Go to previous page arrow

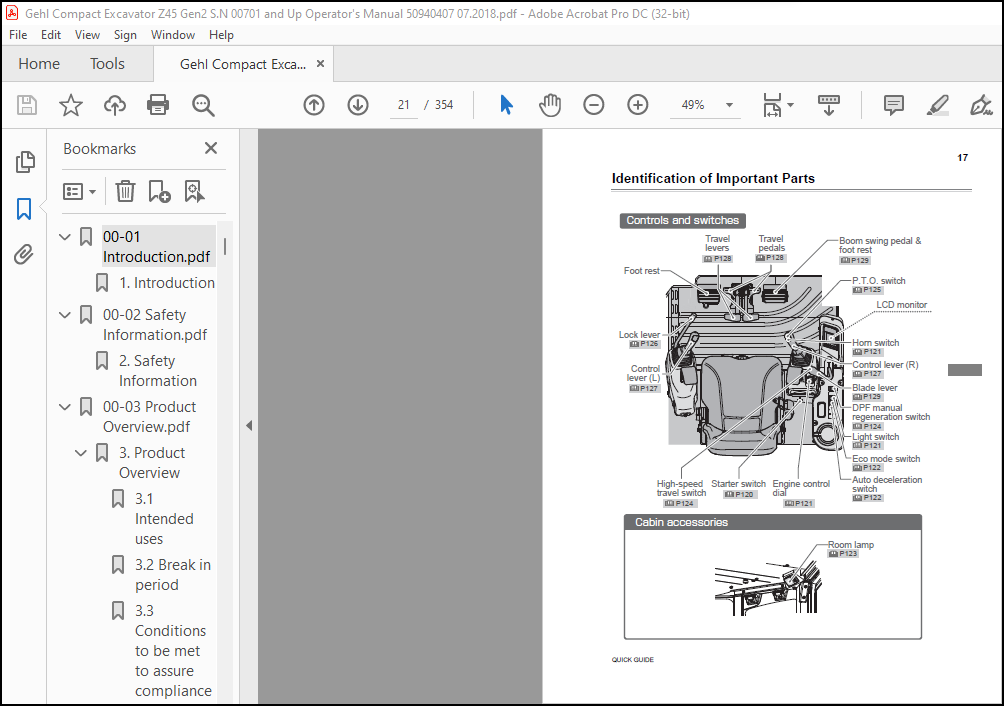pos(314,105)
